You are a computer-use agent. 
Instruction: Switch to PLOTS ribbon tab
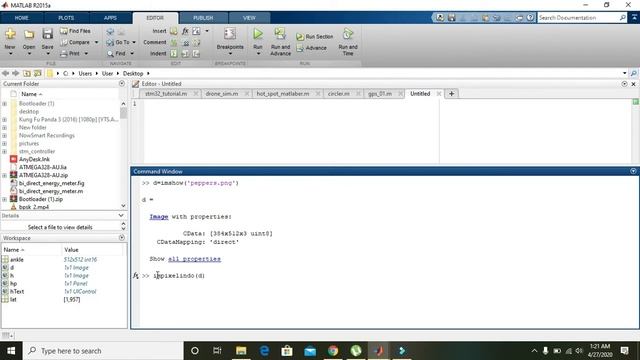66,18
